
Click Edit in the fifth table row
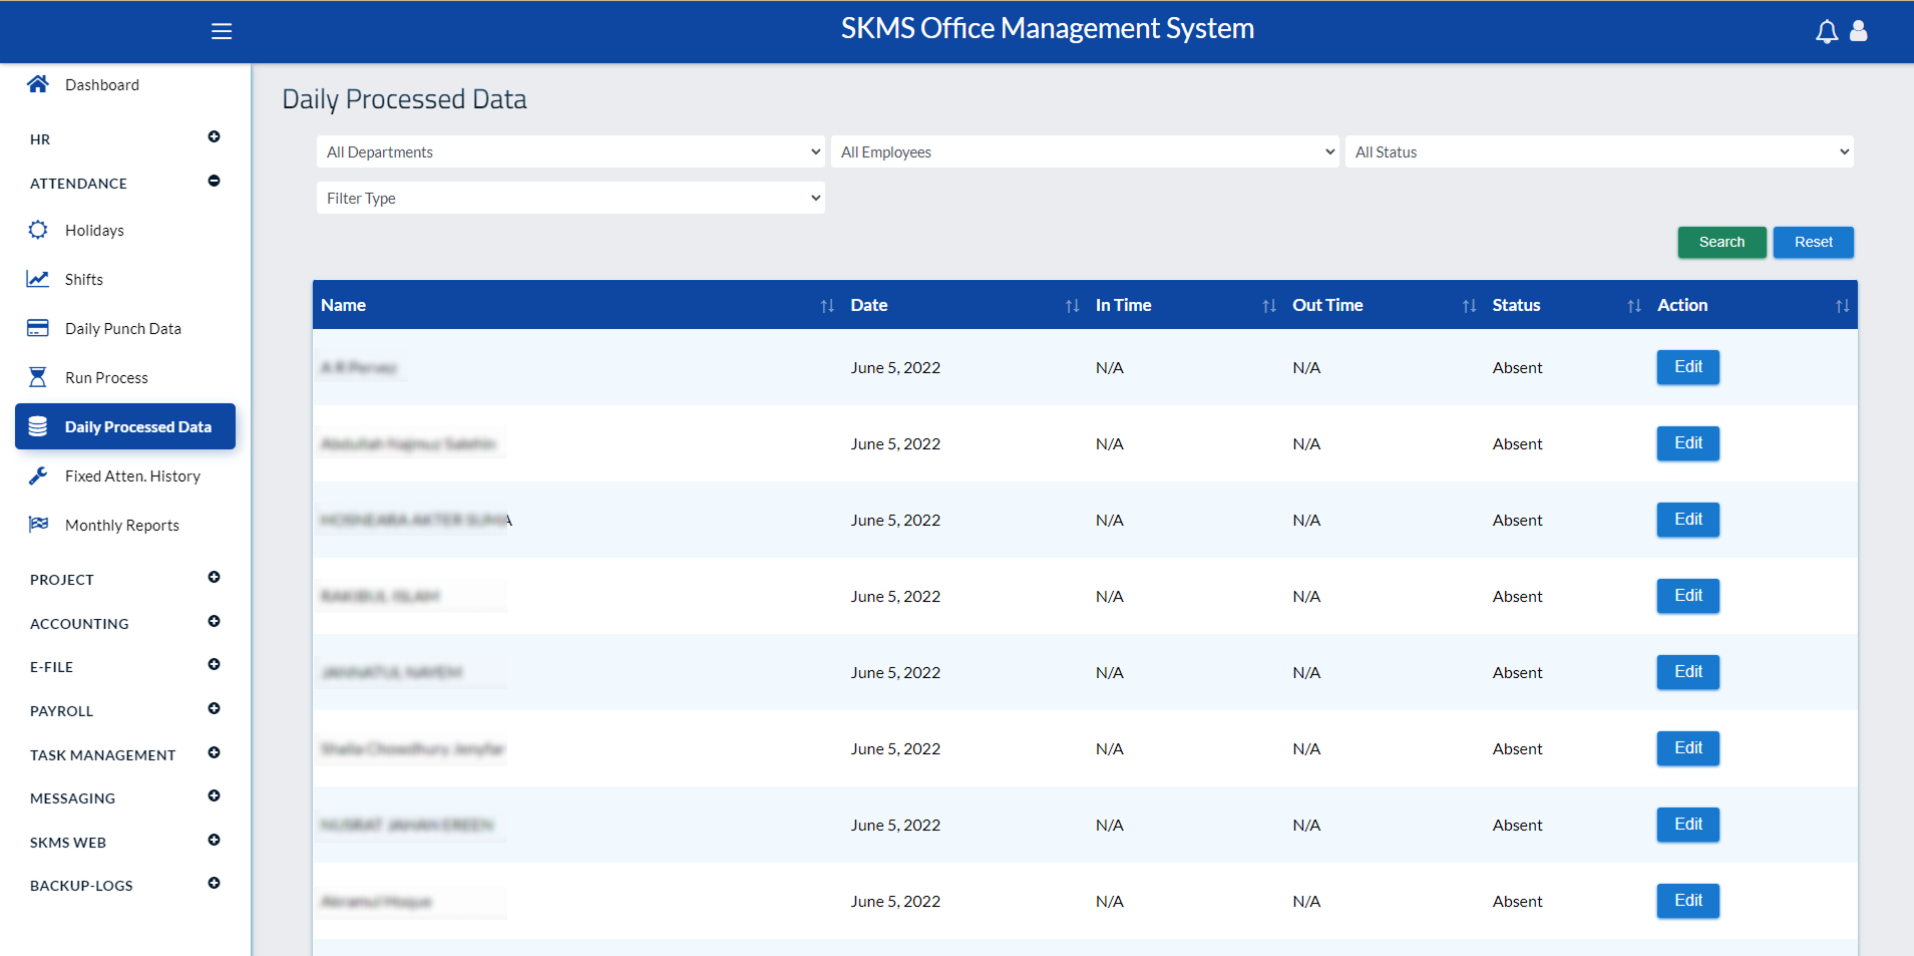[1688, 672]
